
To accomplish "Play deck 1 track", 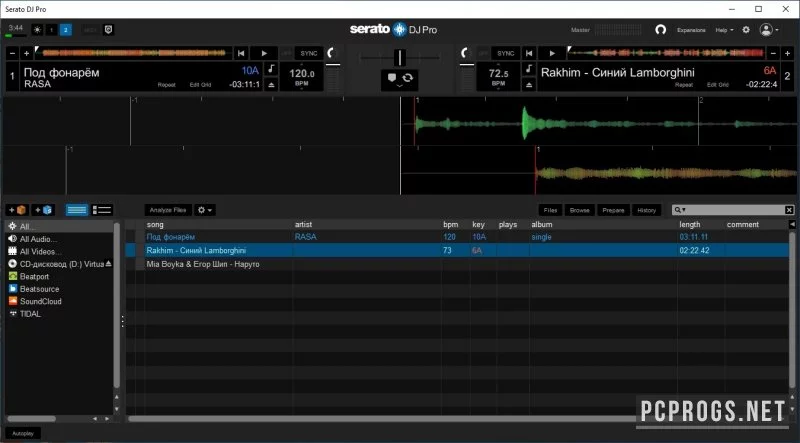I will tap(264, 53).
